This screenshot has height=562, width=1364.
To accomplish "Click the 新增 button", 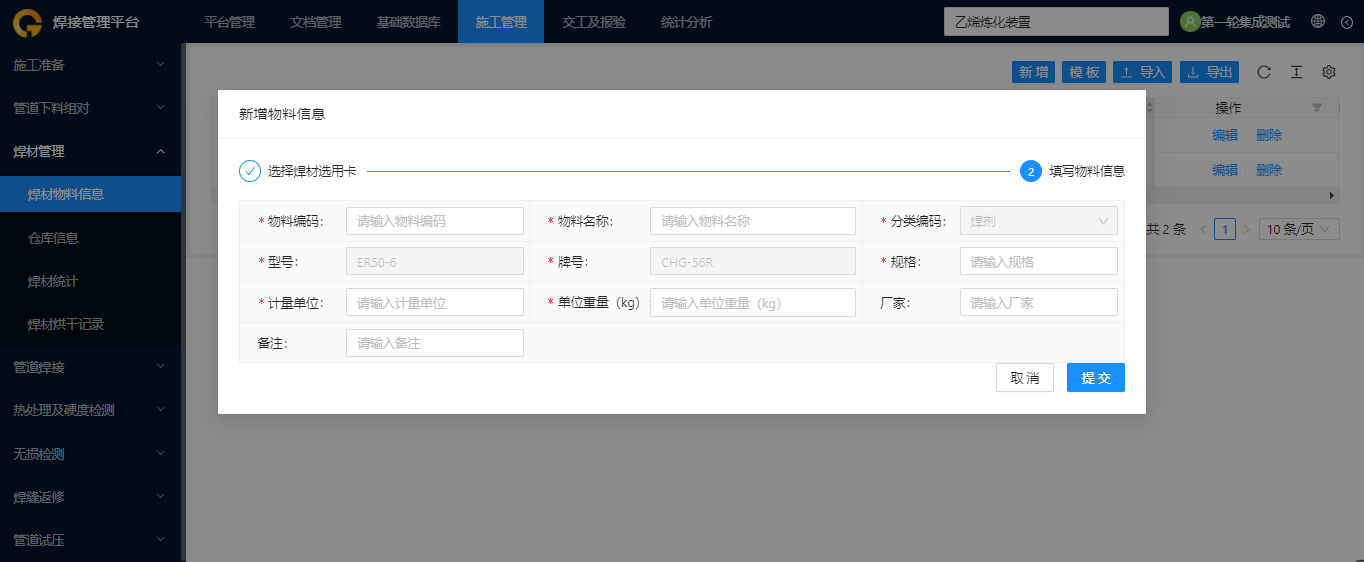I will coord(1033,72).
